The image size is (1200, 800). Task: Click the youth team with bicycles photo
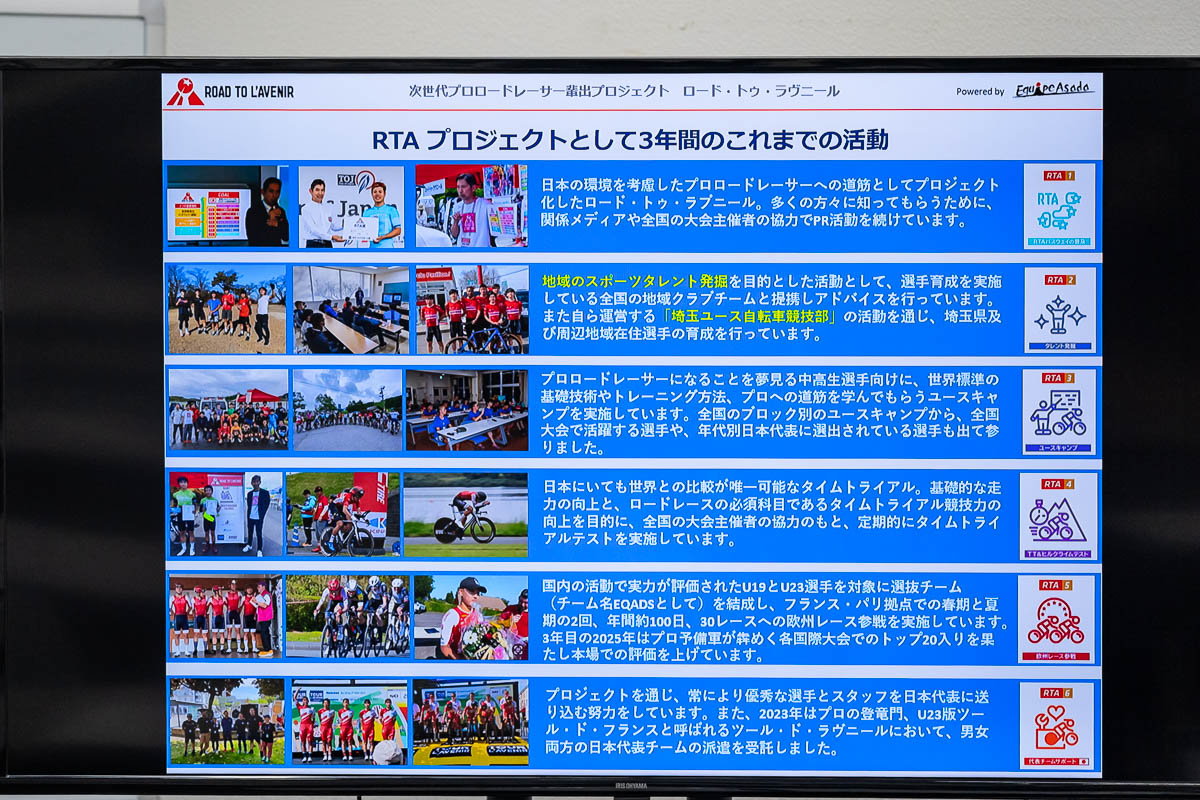[x=472, y=310]
